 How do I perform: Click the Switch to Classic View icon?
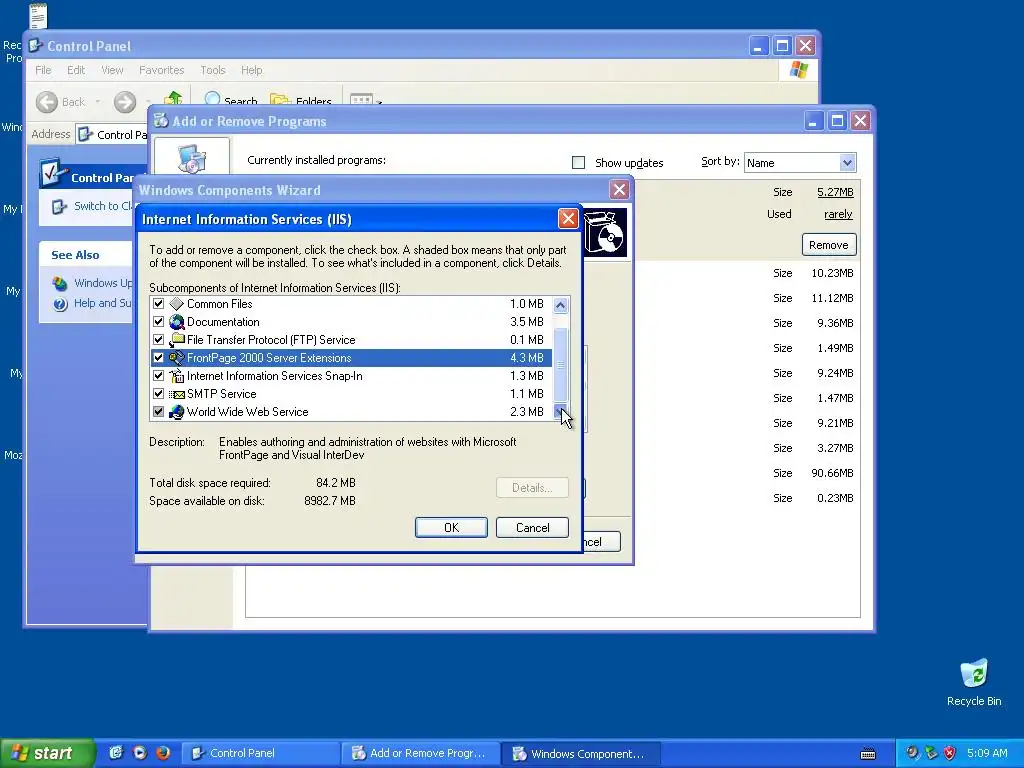click(59, 207)
